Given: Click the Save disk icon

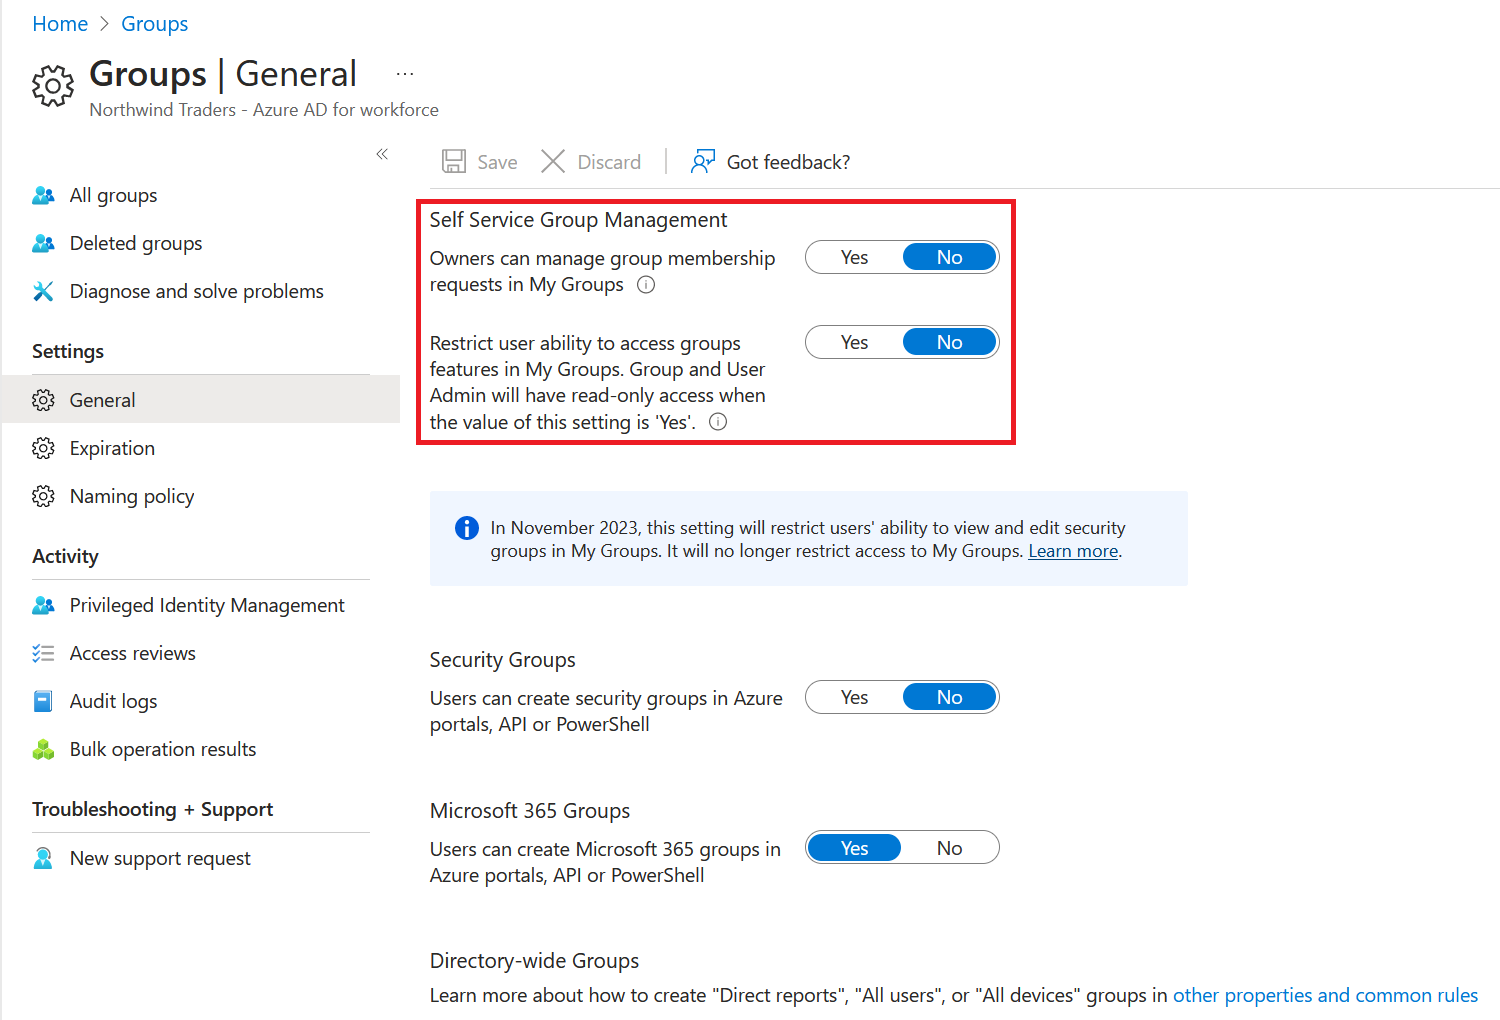Looking at the screenshot, I should pos(454,162).
